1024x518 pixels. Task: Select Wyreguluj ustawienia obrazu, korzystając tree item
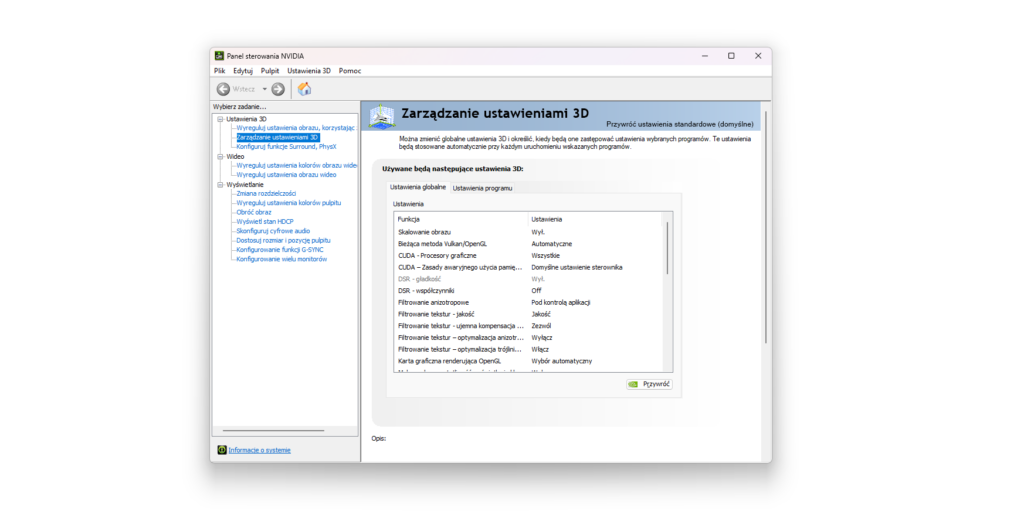click(295, 128)
